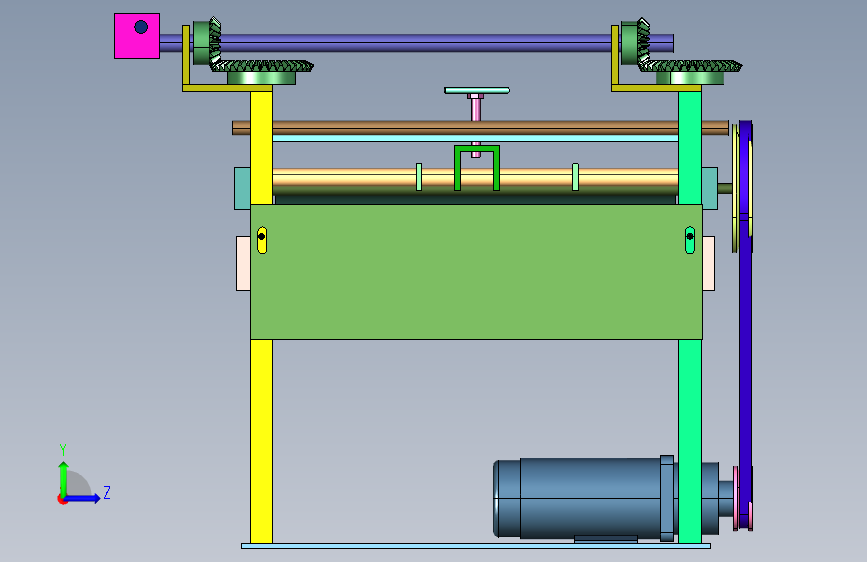Select the right vertical bevel gear on the shaft

click(x=635, y=42)
